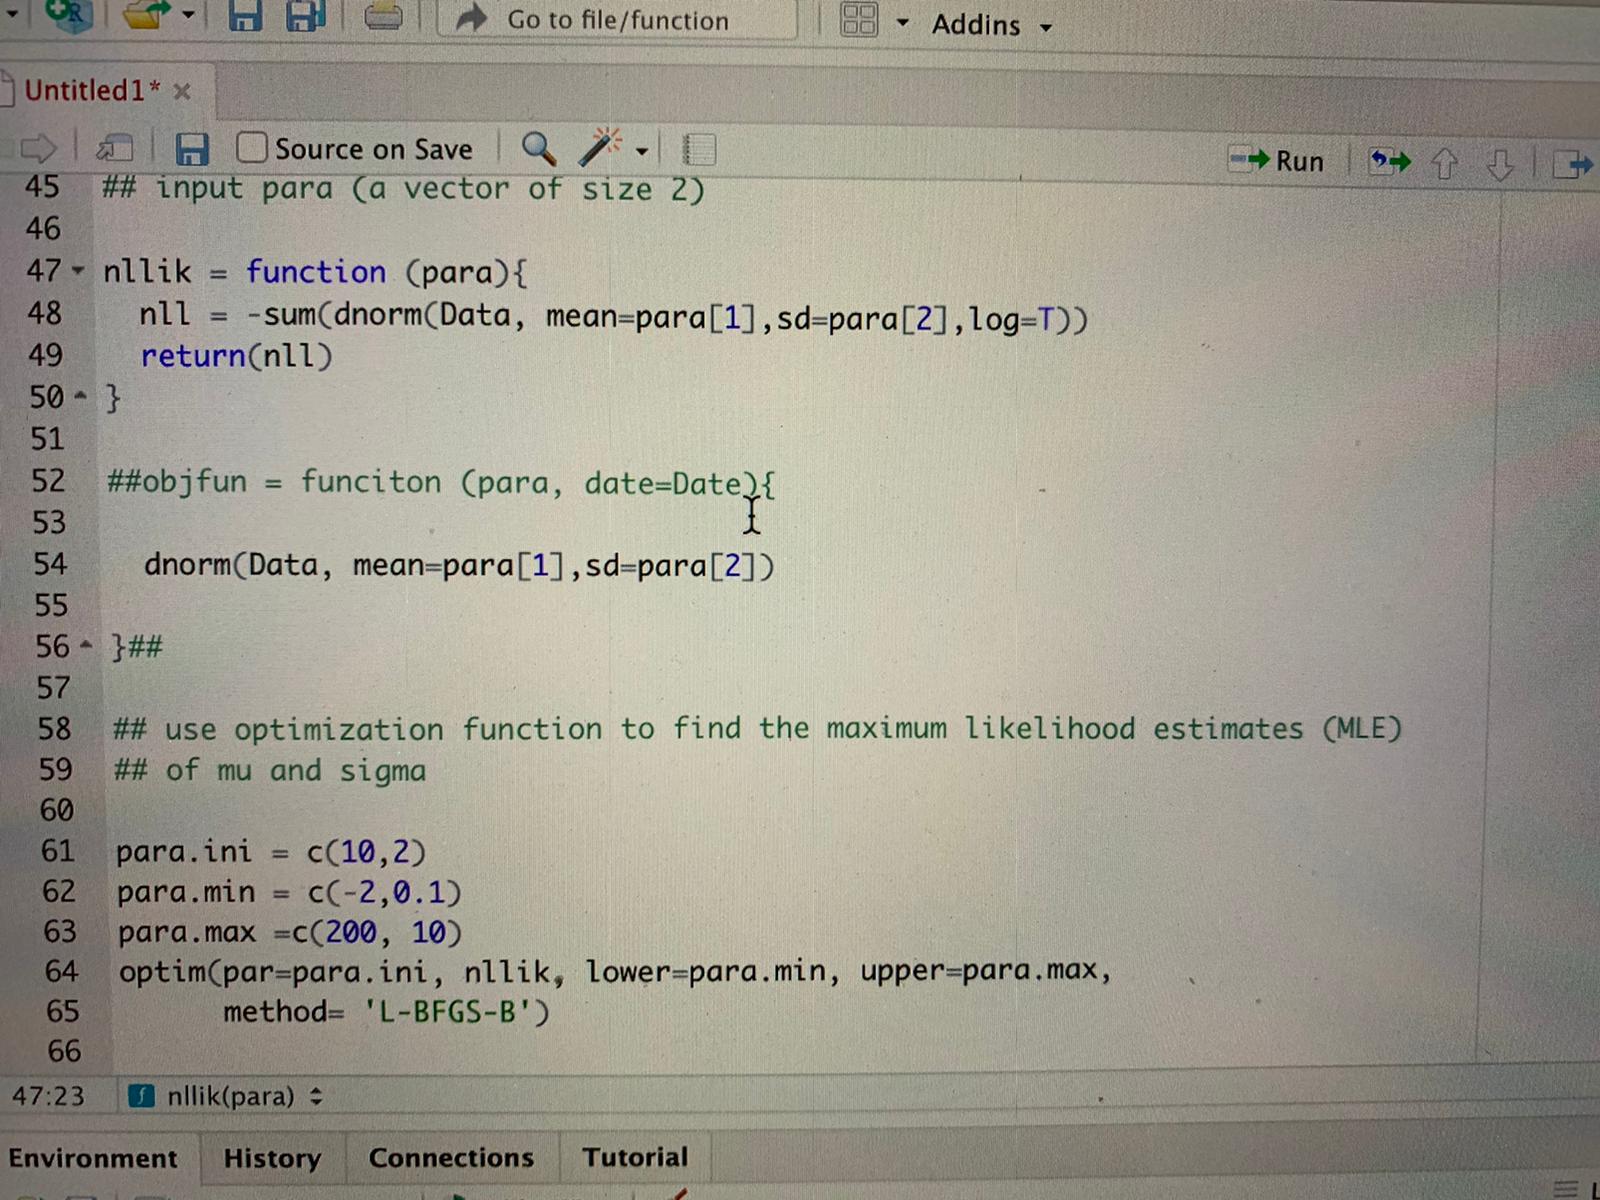This screenshot has width=1600, height=1200.
Task: Click inside the Go to file/function search box
Action: point(617,20)
